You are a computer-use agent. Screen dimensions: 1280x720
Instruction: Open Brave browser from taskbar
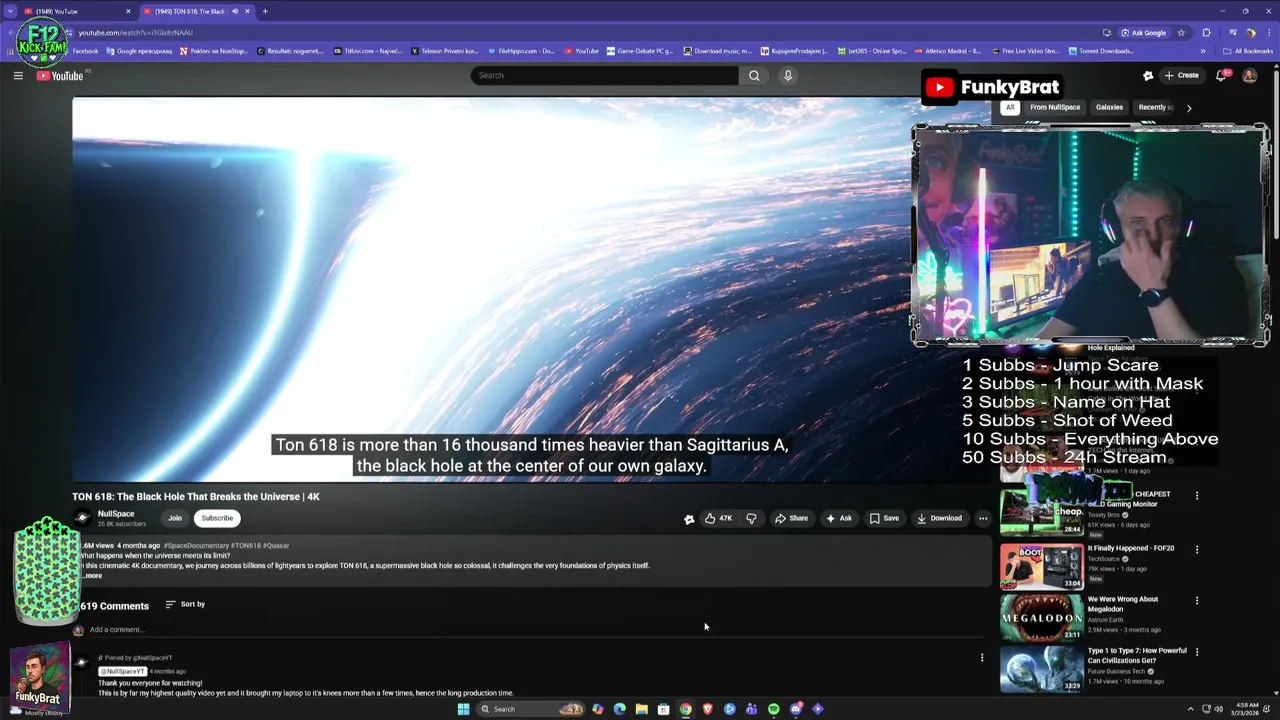(x=707, y=709)
